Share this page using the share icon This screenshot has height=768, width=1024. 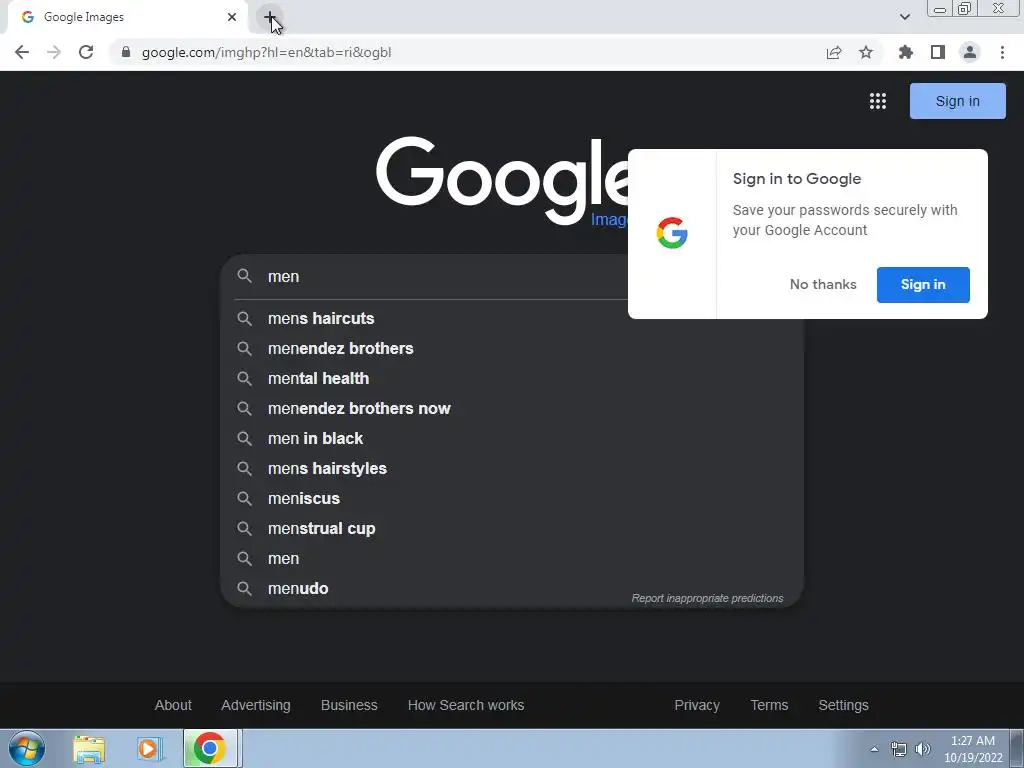[x=834, y=52]
